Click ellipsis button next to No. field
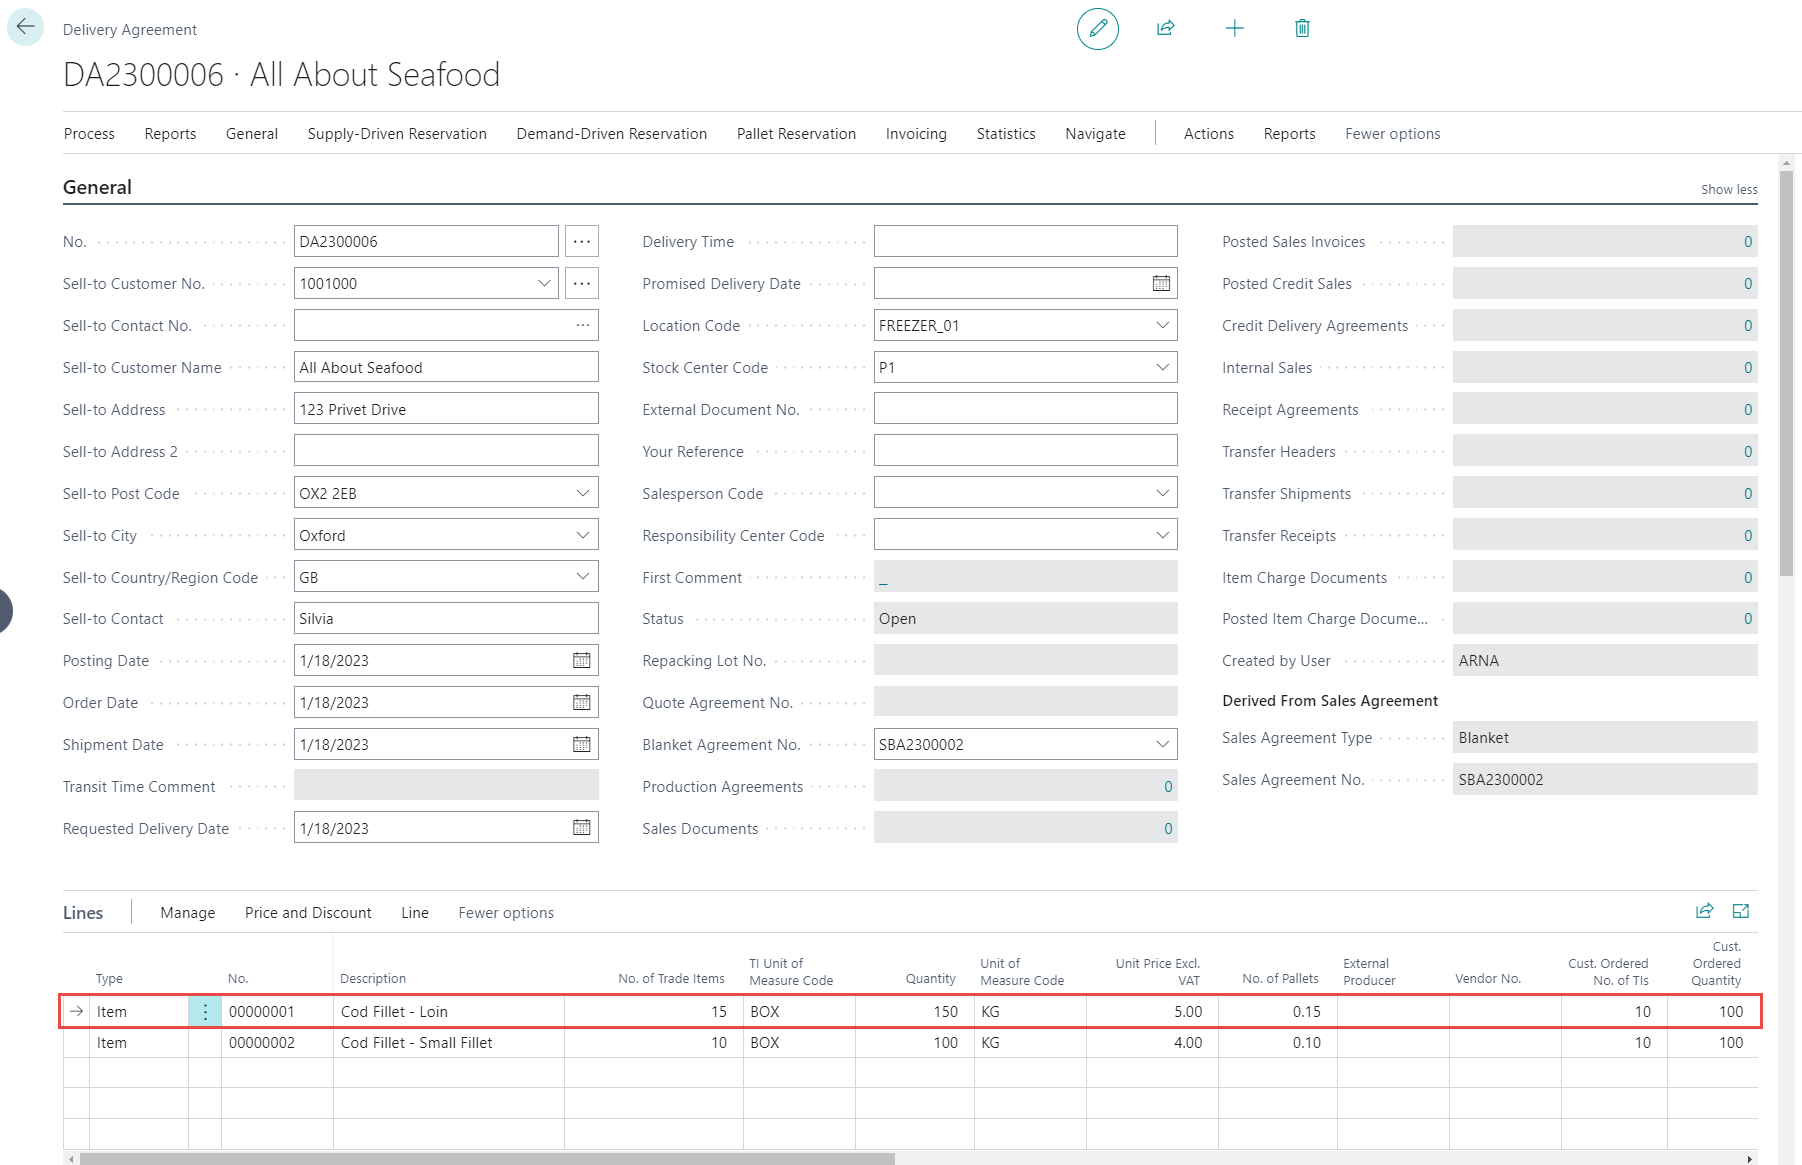 (x=582, y=242)
